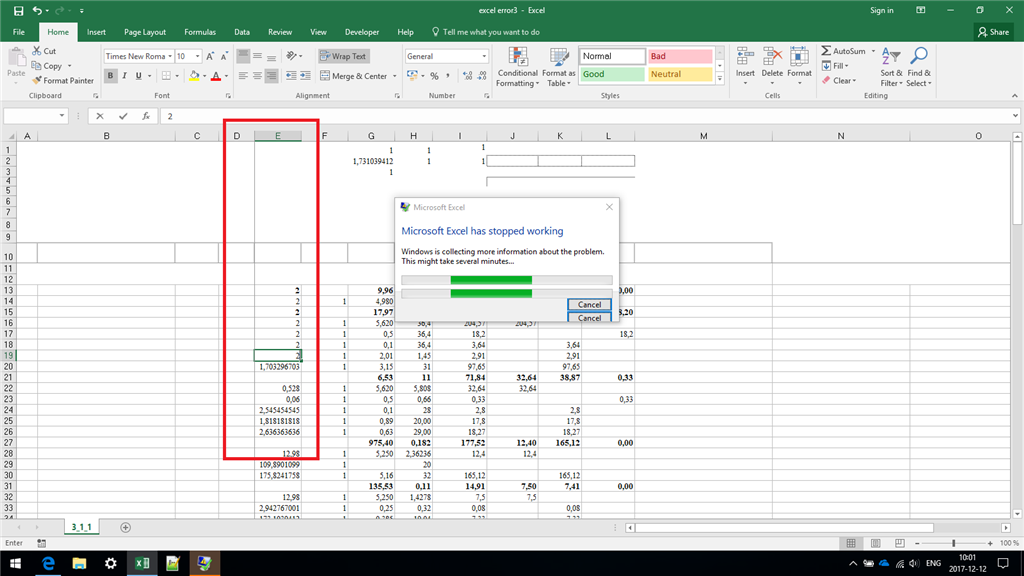Apply the red font color
The height and width of the screenshot is (576, 1024).
(x=216, y=76)
